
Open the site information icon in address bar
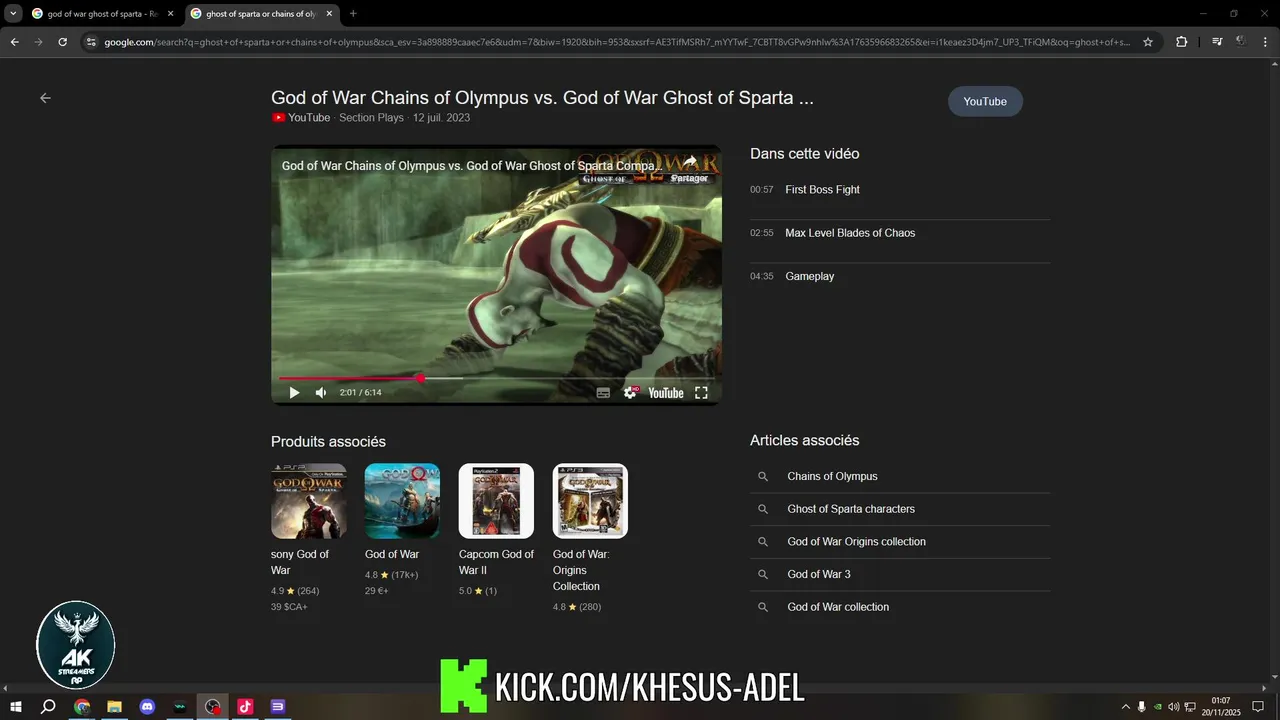click(91, 42)
